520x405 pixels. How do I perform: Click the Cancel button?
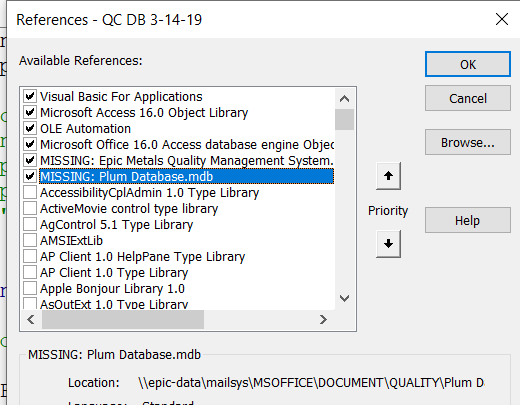click(x=468, y=98)
